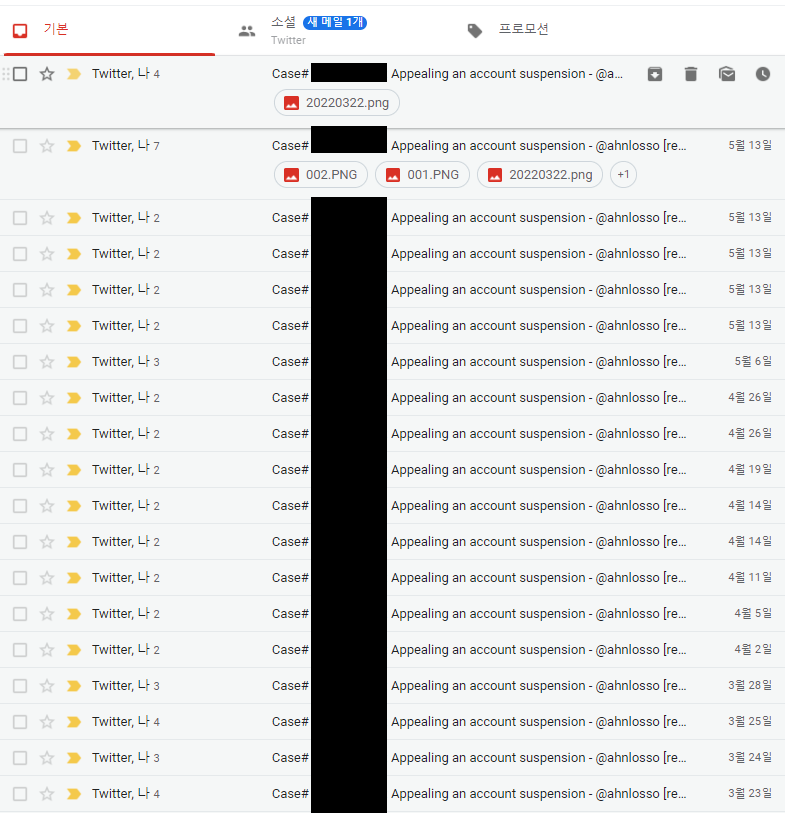
Task: Star the conversation dated 4월 5일
Action: (47, 614)
